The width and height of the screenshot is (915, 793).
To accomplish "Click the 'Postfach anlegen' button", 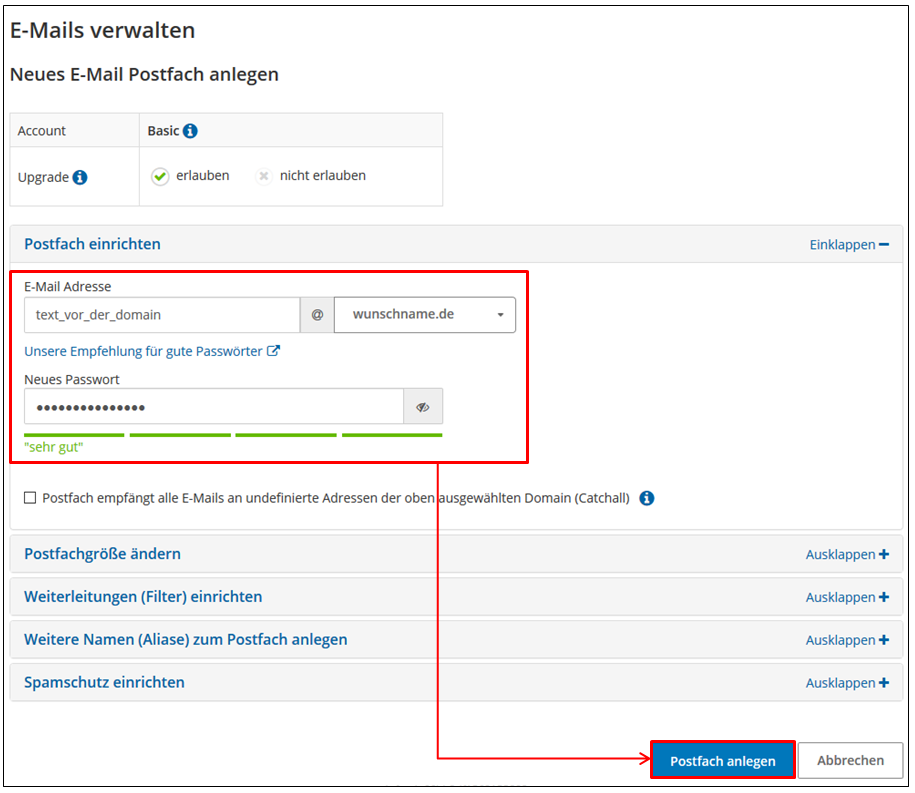I will click(722, 760).
